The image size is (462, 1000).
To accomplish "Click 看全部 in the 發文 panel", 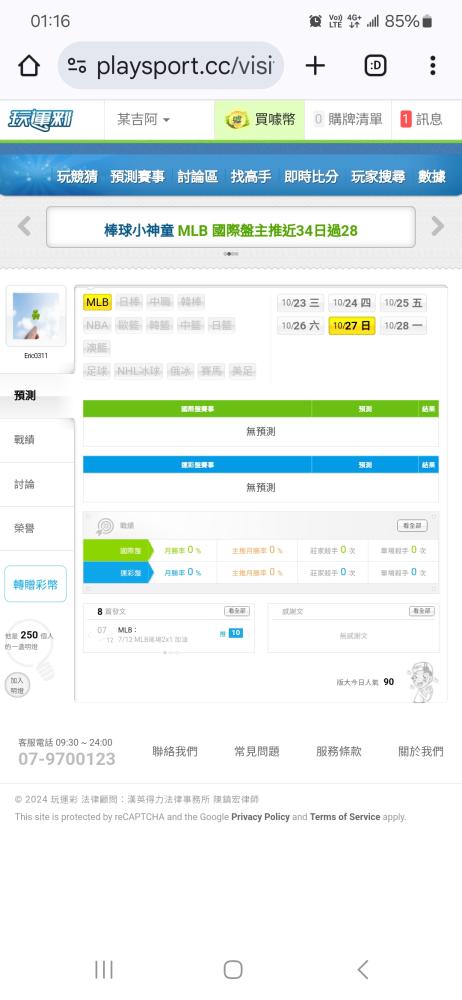I will pos(237,611).
